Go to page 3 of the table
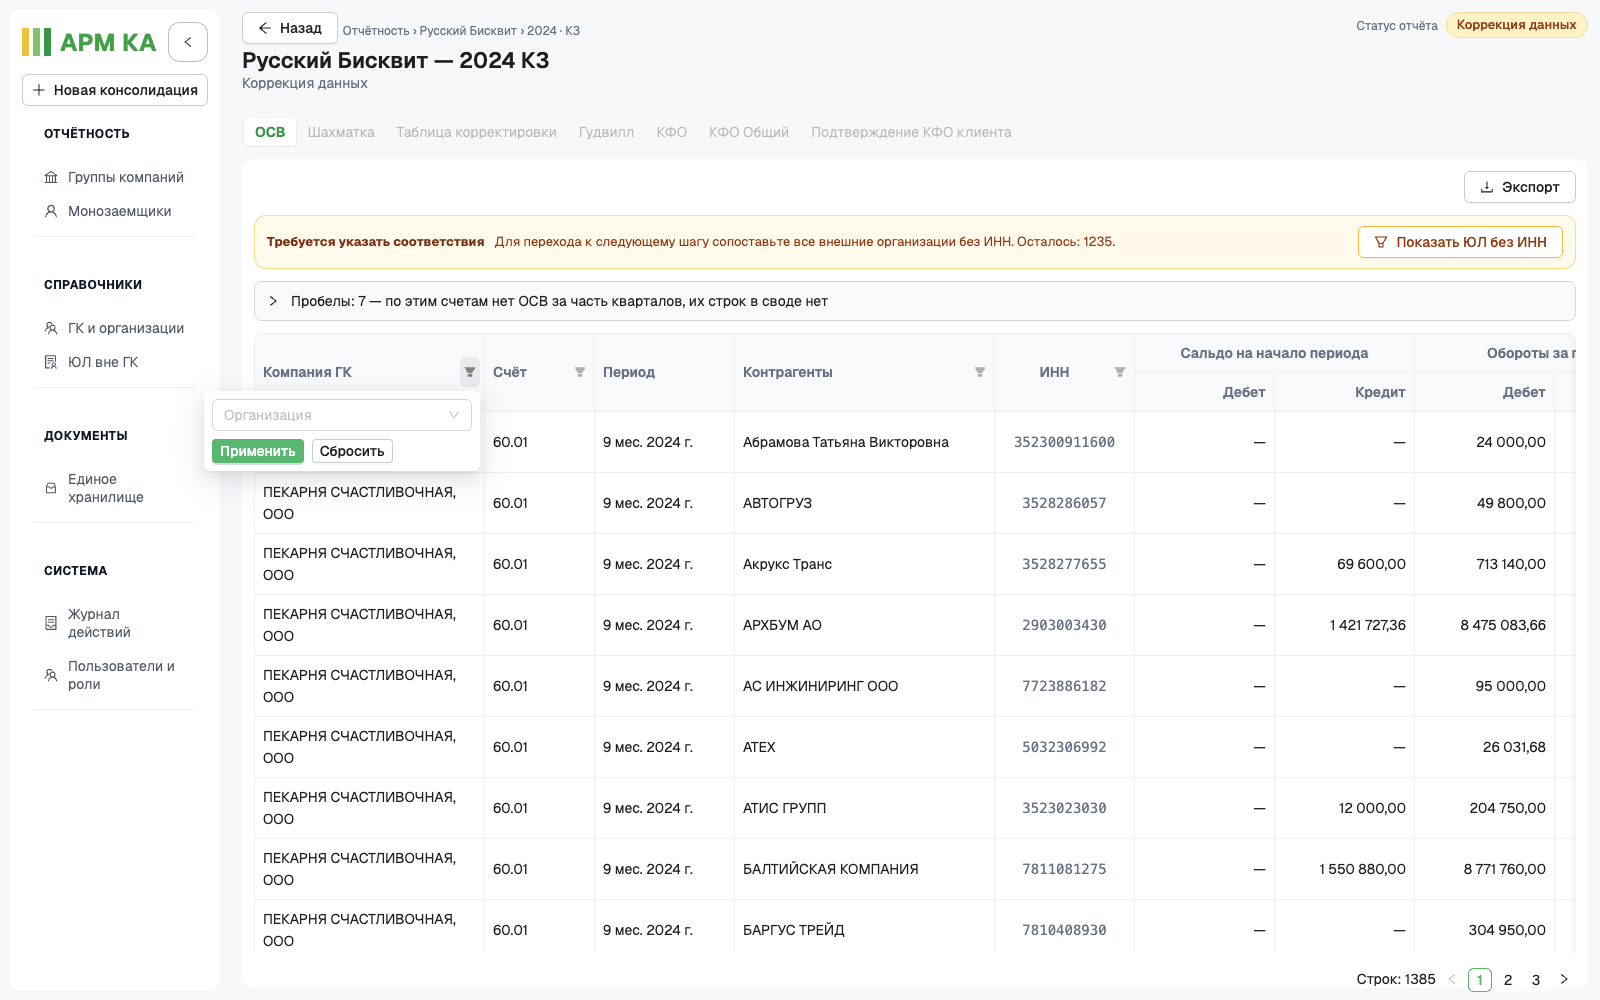The height and width of the screenshot is (1000, 1600). 1536,980
